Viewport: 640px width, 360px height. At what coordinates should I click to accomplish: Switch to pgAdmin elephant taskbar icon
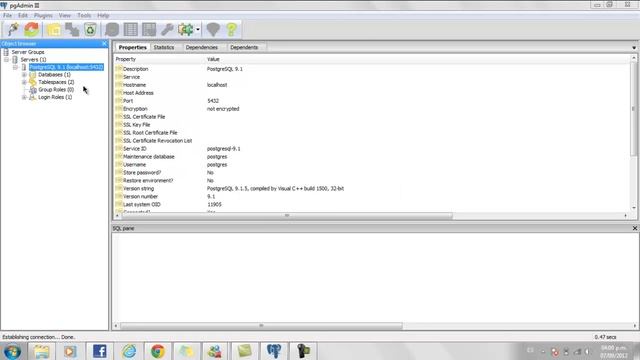(x=274, y=351)
